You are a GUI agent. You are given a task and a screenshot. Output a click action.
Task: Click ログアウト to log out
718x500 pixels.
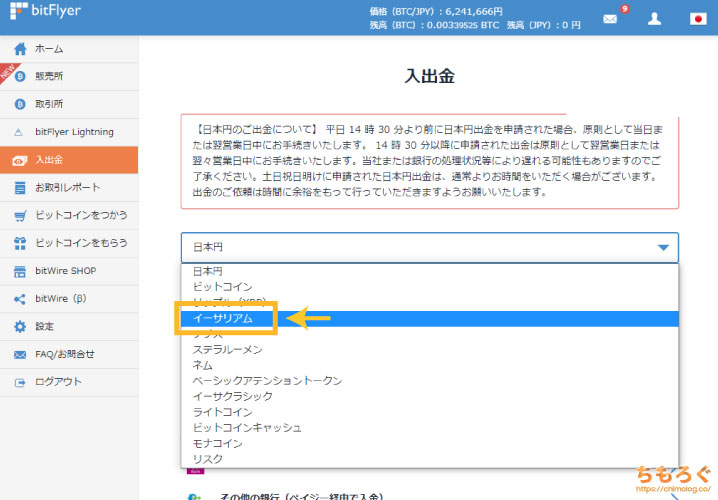(69, 382)
